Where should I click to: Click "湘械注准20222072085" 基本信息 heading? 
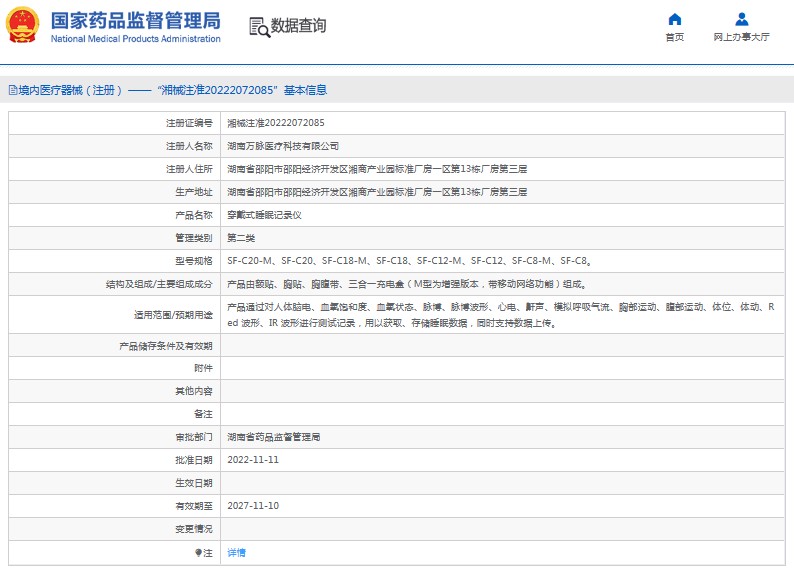tap(242, 91)
